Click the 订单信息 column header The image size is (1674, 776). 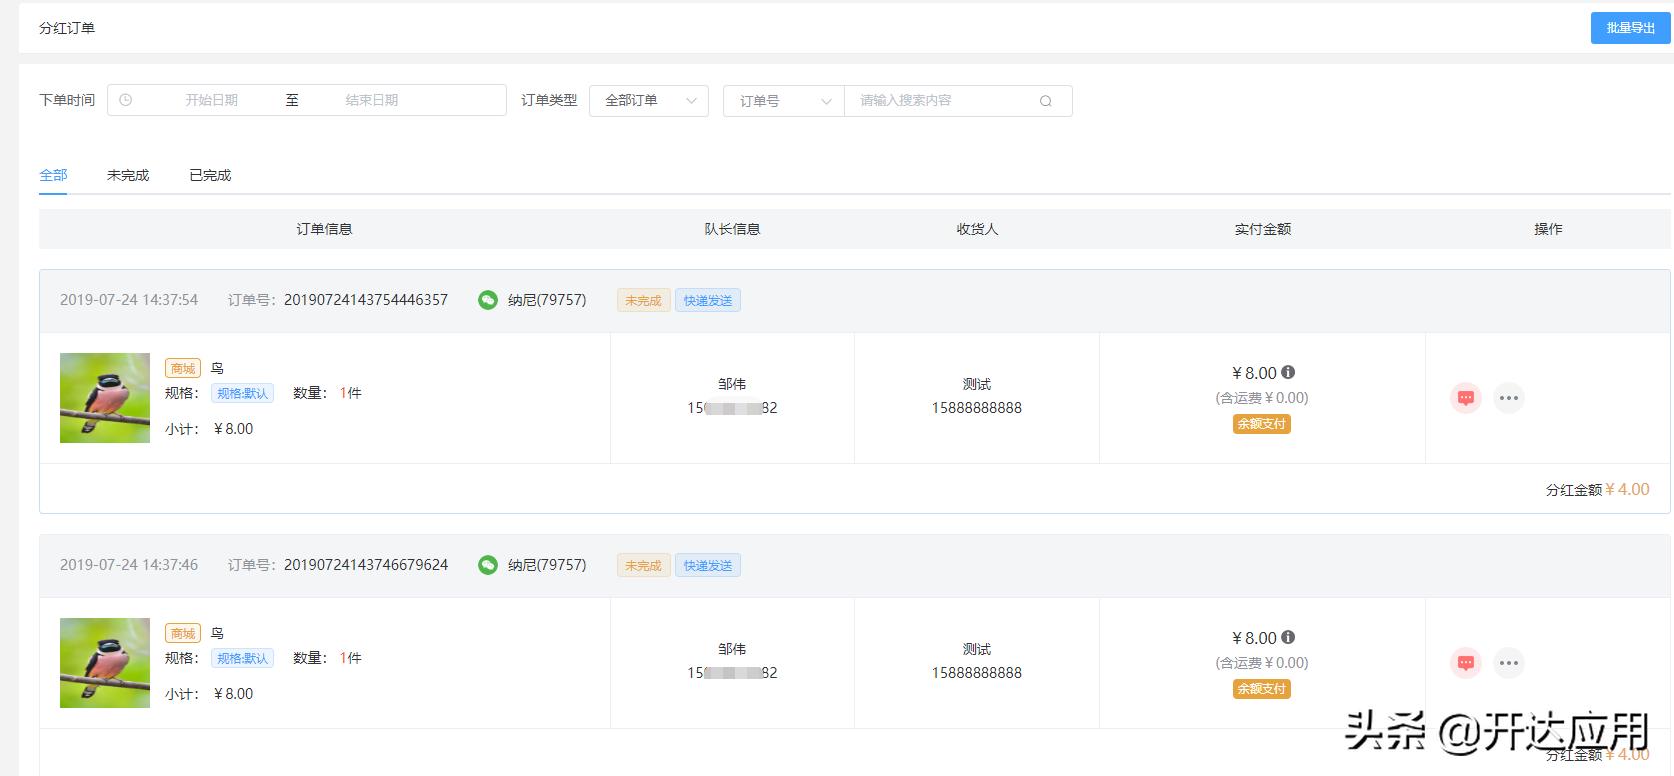pos(324,229)
